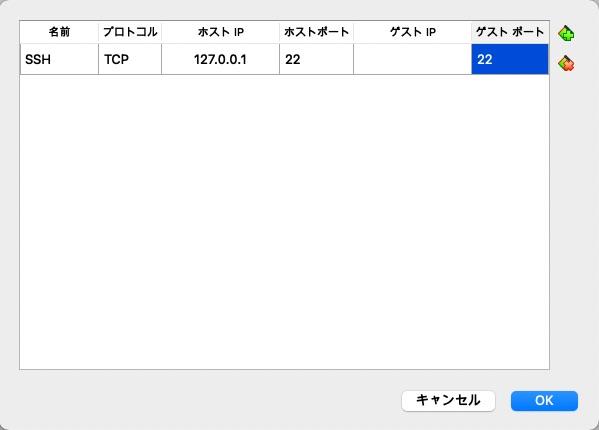
Task: Click the ホストポート column header
Action: 316,32
